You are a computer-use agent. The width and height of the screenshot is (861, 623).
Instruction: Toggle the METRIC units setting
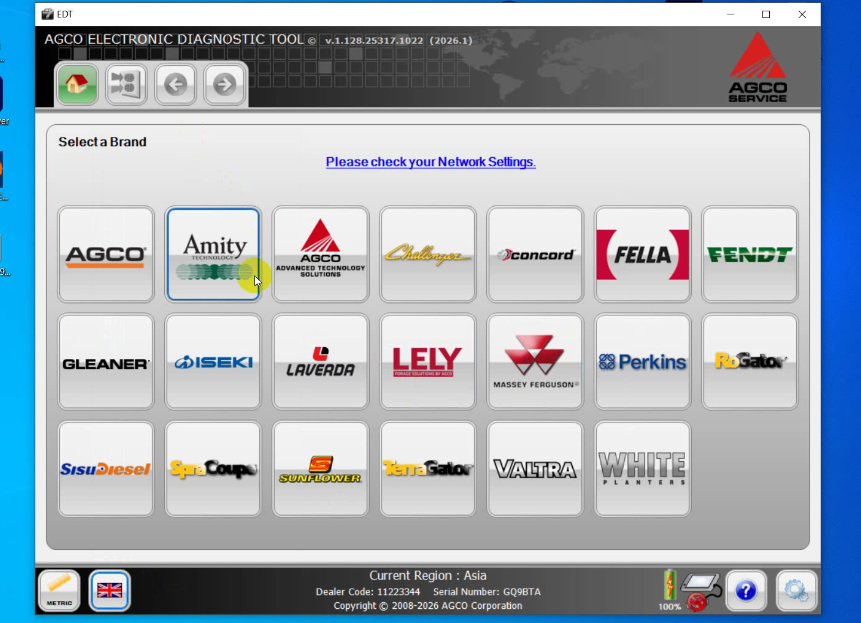(x=57, y=590)
